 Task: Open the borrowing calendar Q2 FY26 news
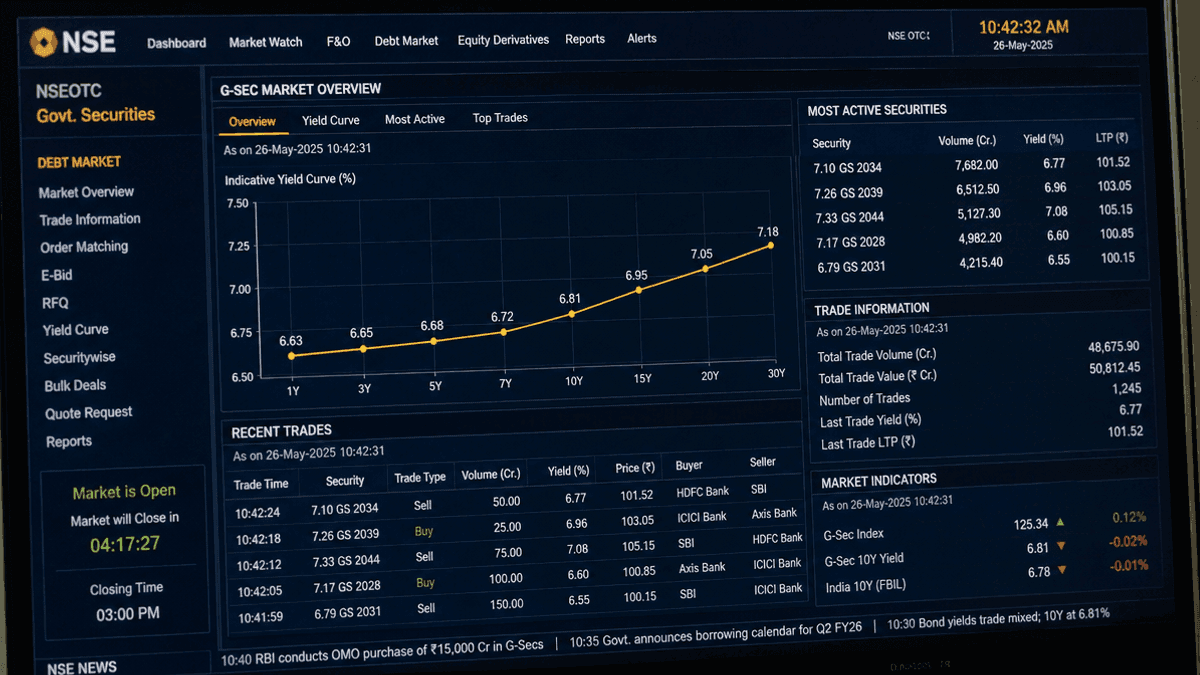click(x=717, y=633)
